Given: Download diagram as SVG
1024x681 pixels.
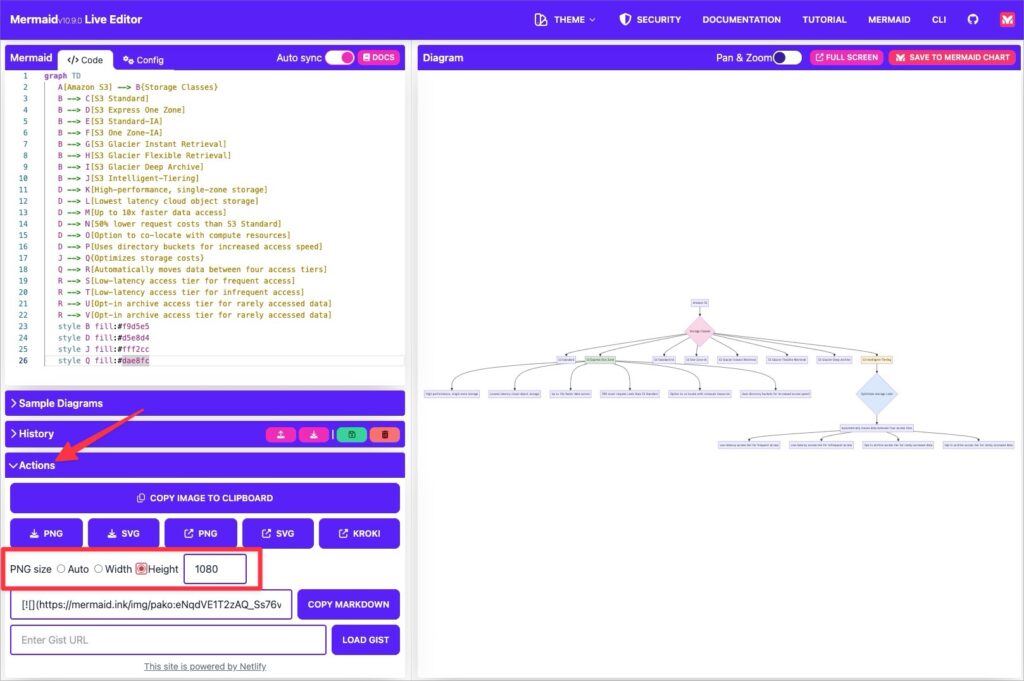Looking at the screenshot, I should 123,533.
